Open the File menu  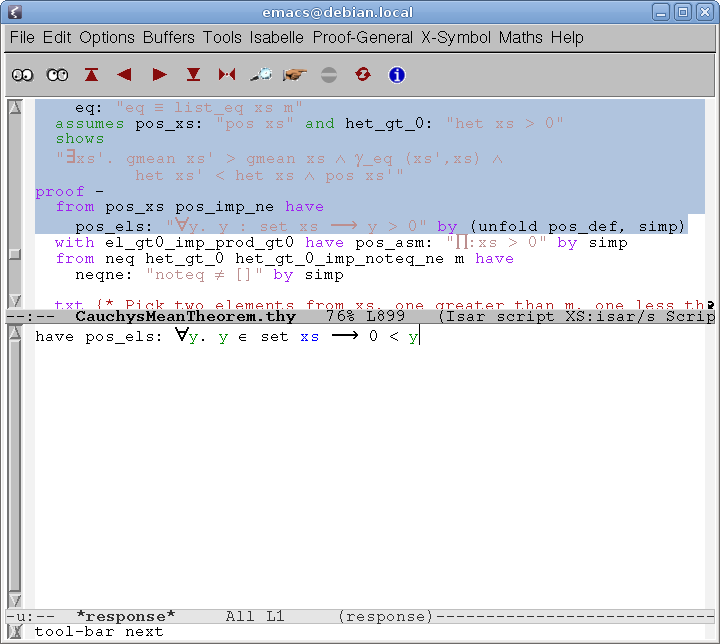(x=22, y=37)
